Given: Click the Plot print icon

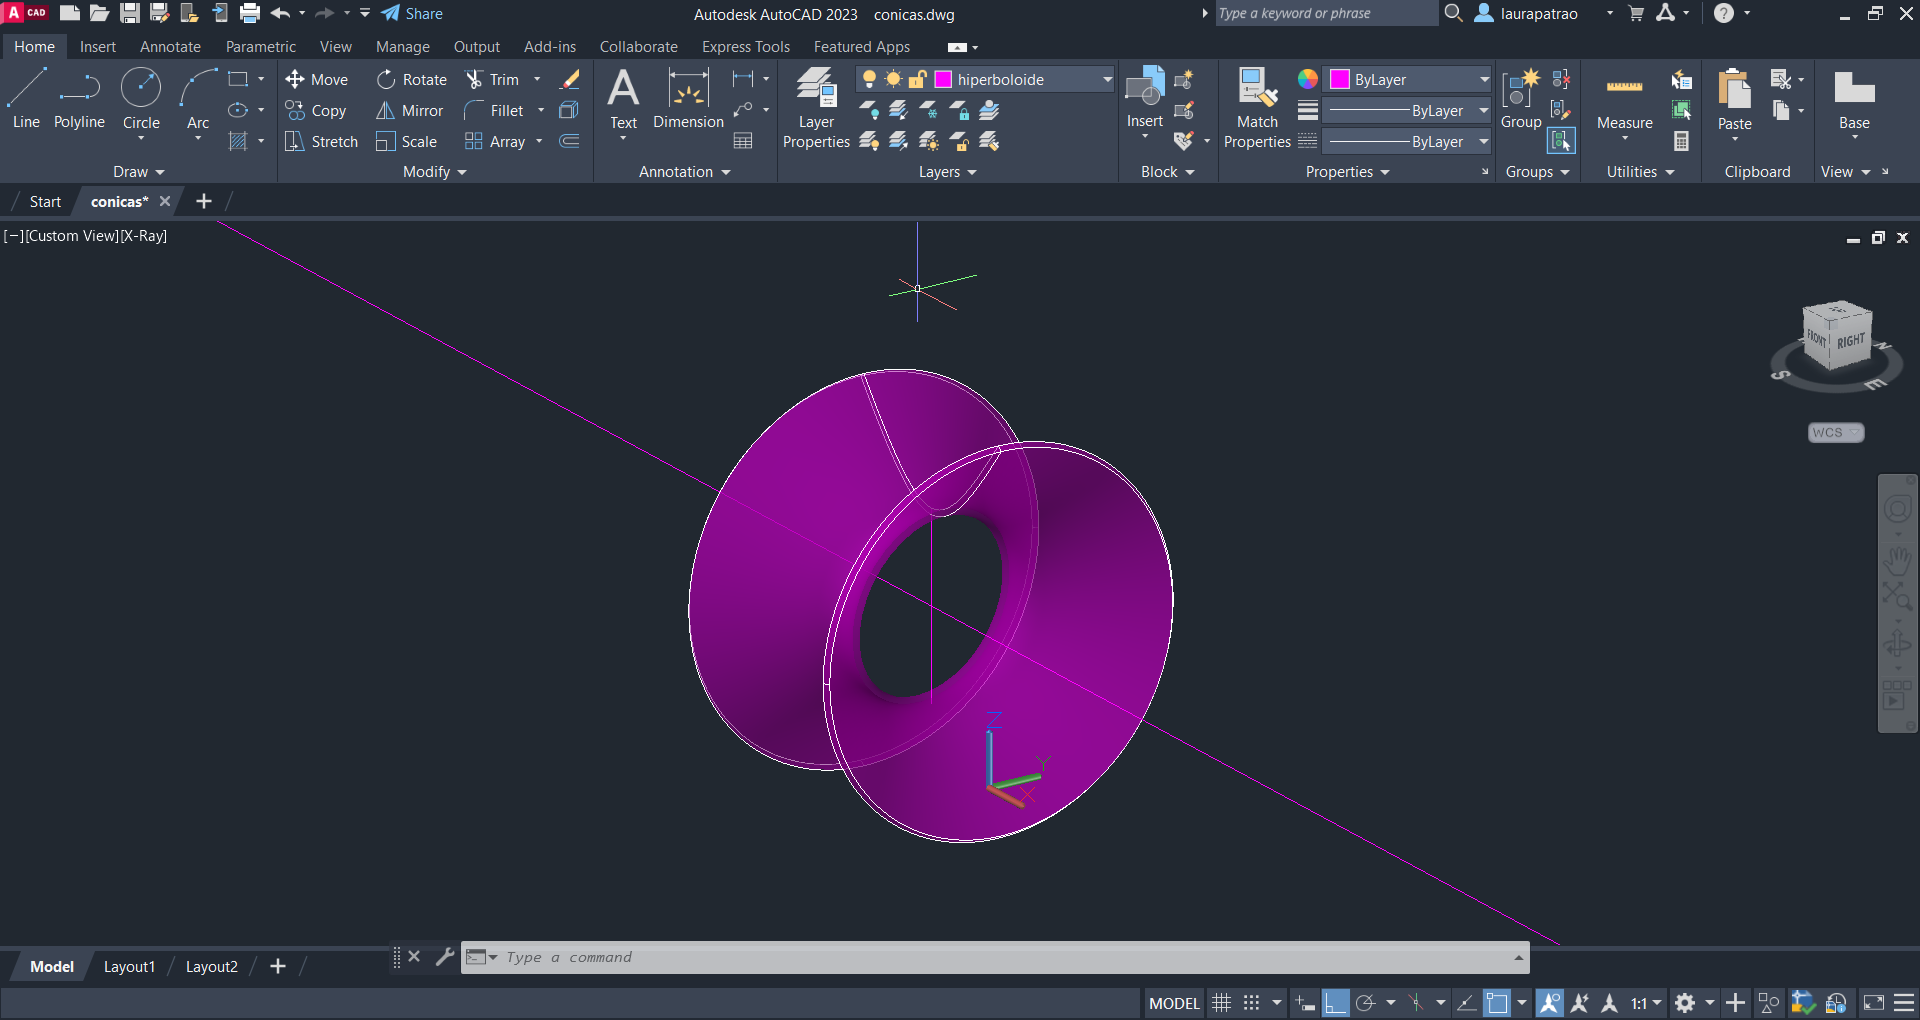Looking at the screenshot, I should pos(250,14).
